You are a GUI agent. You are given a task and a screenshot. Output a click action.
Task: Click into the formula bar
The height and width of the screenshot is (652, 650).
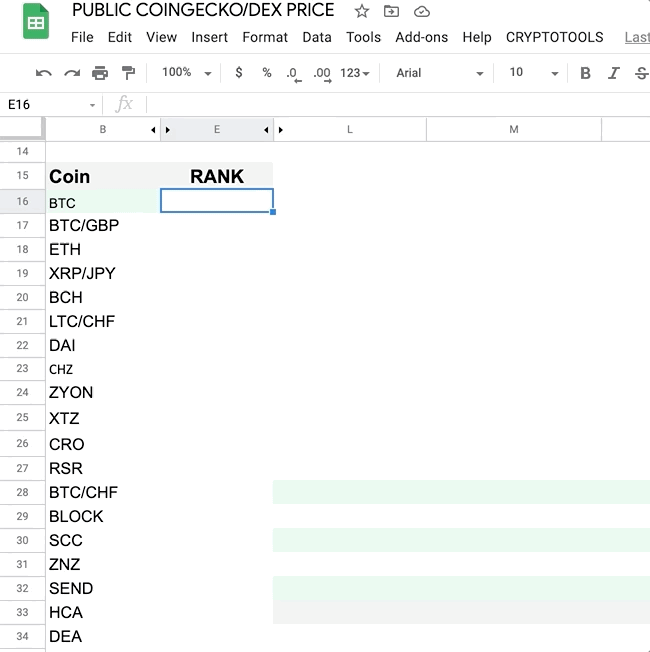click(x=397, y=105)
